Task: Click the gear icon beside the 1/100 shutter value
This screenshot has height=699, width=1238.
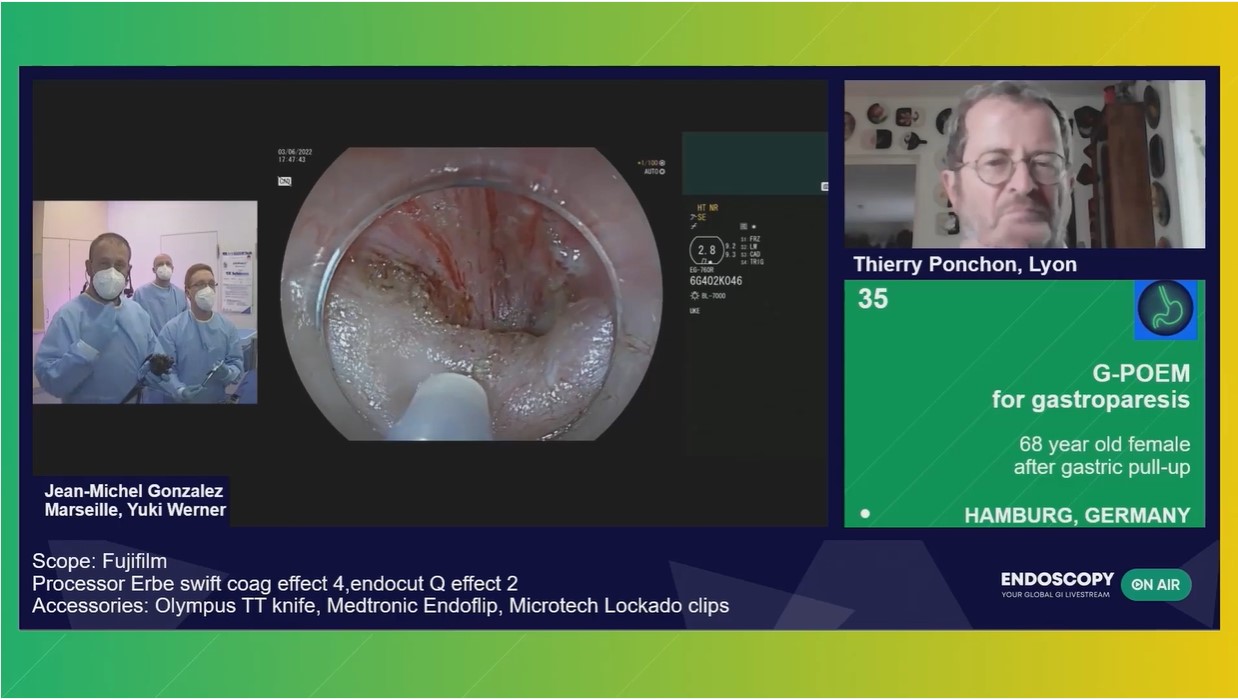Action: click(661, 162)
